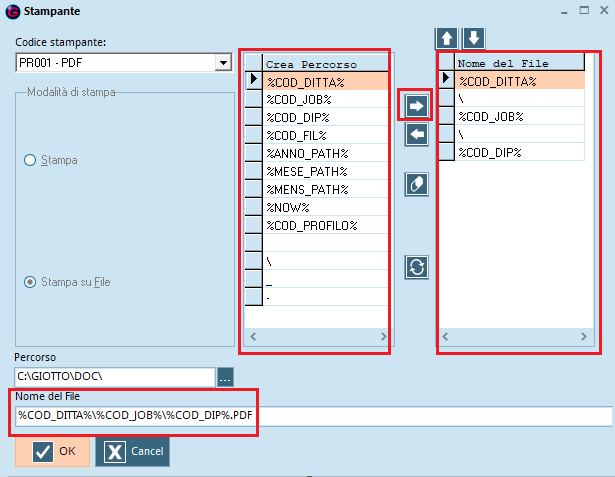Open the Percorso browse folder button
This screenshot has height=477, width=615.
[225, 377]
